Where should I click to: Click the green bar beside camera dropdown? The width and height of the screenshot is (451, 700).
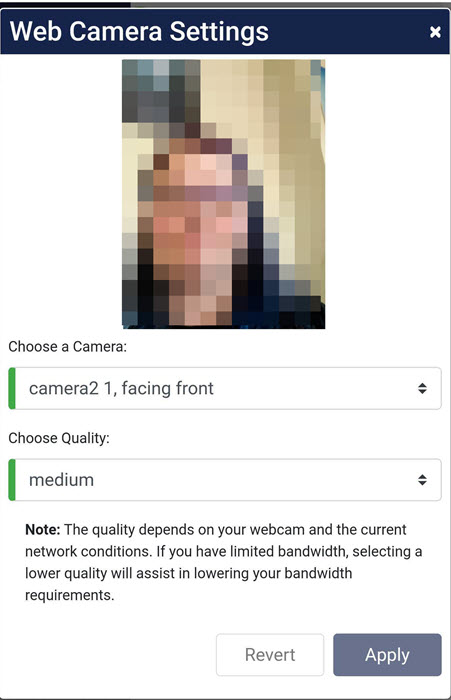coord(12,388)
